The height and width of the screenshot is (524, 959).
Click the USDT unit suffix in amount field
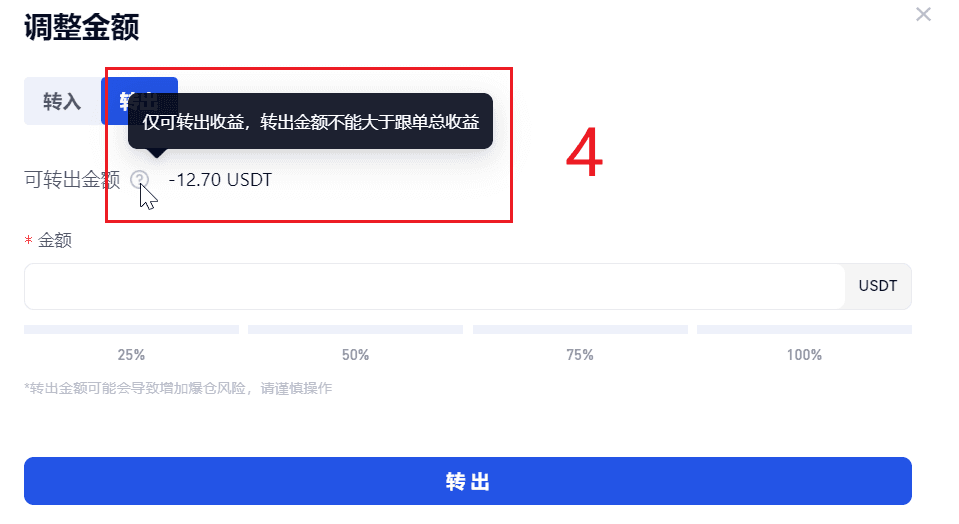click(x=878, y=286)
